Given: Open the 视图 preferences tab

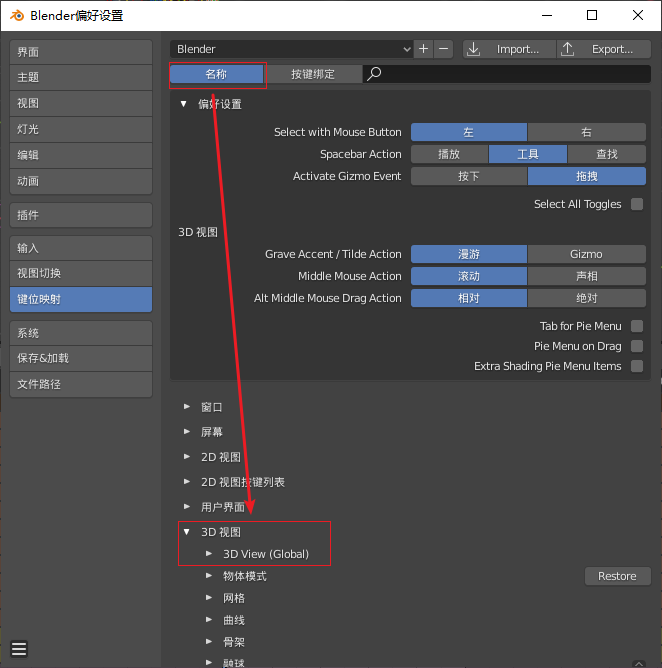Looking at the screenshot, I should click(81, 104).
